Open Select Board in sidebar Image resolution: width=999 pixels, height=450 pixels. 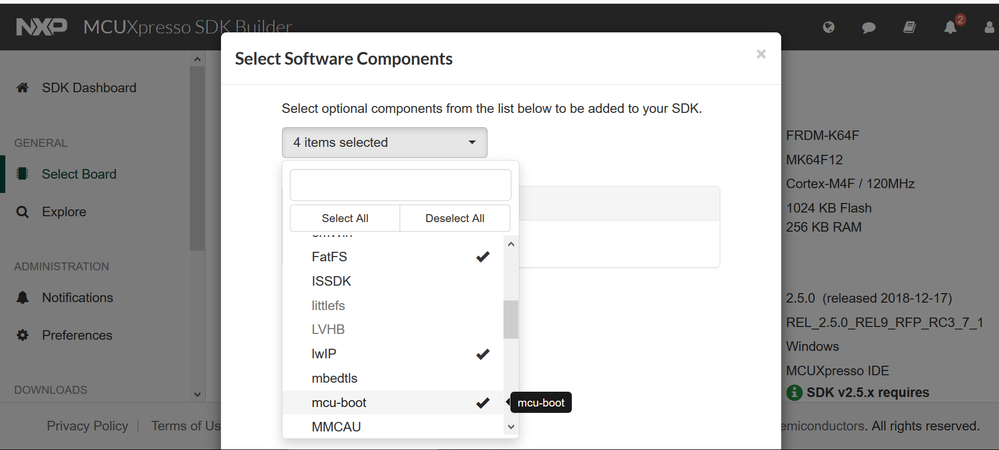79,174
